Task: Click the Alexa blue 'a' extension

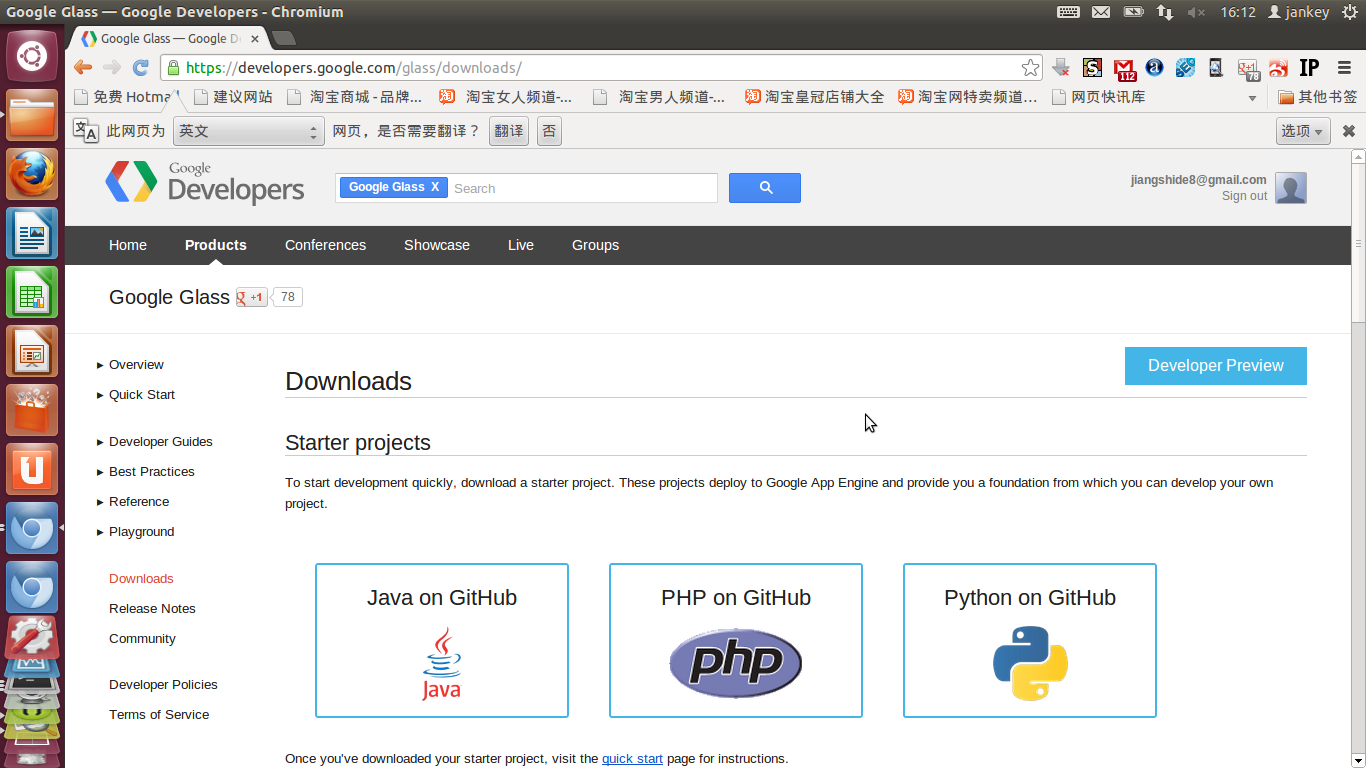Action: (x=1154, y=68)
